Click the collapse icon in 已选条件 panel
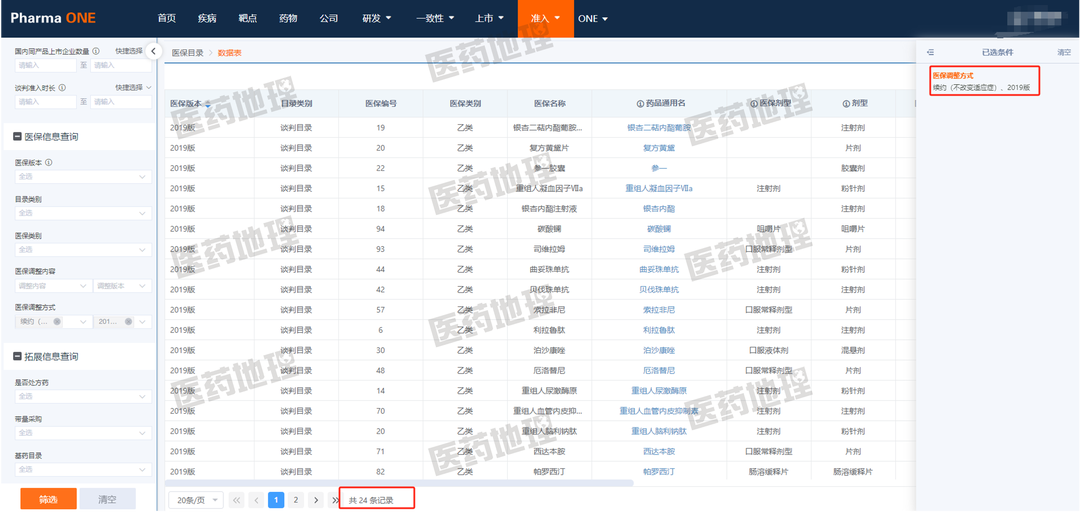The height and width of the screenshot is (512, 1080). tap(930, 52)
